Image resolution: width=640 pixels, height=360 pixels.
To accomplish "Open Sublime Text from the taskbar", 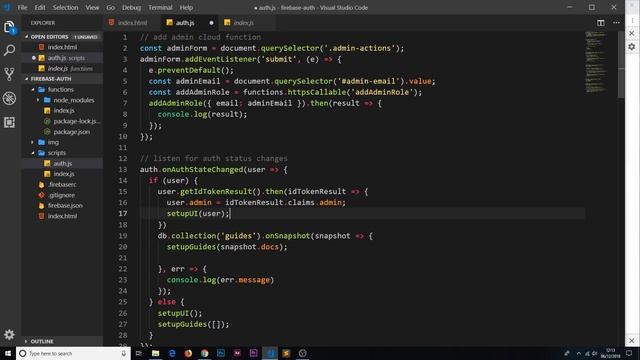I will pos(286,353).
